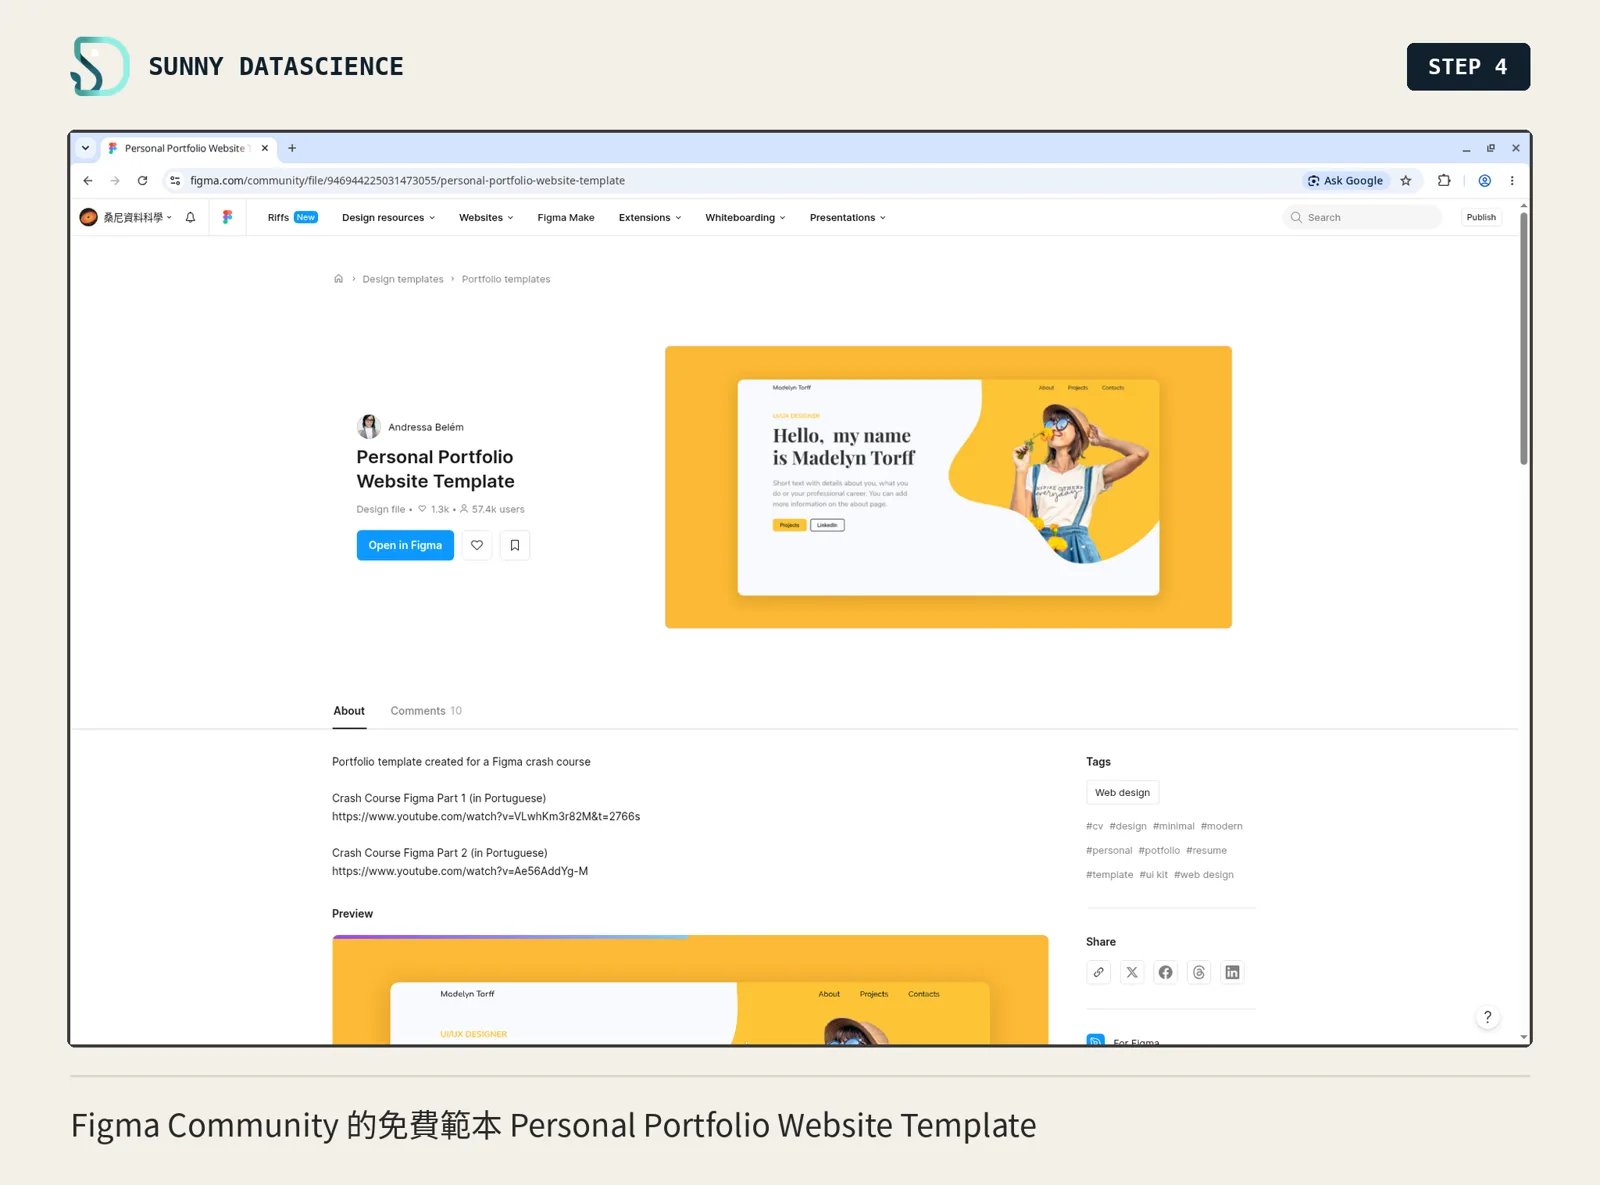The image size is (1600, 1185).
Task: Expand Whiteboarding menu
Action: click(745, 217)
